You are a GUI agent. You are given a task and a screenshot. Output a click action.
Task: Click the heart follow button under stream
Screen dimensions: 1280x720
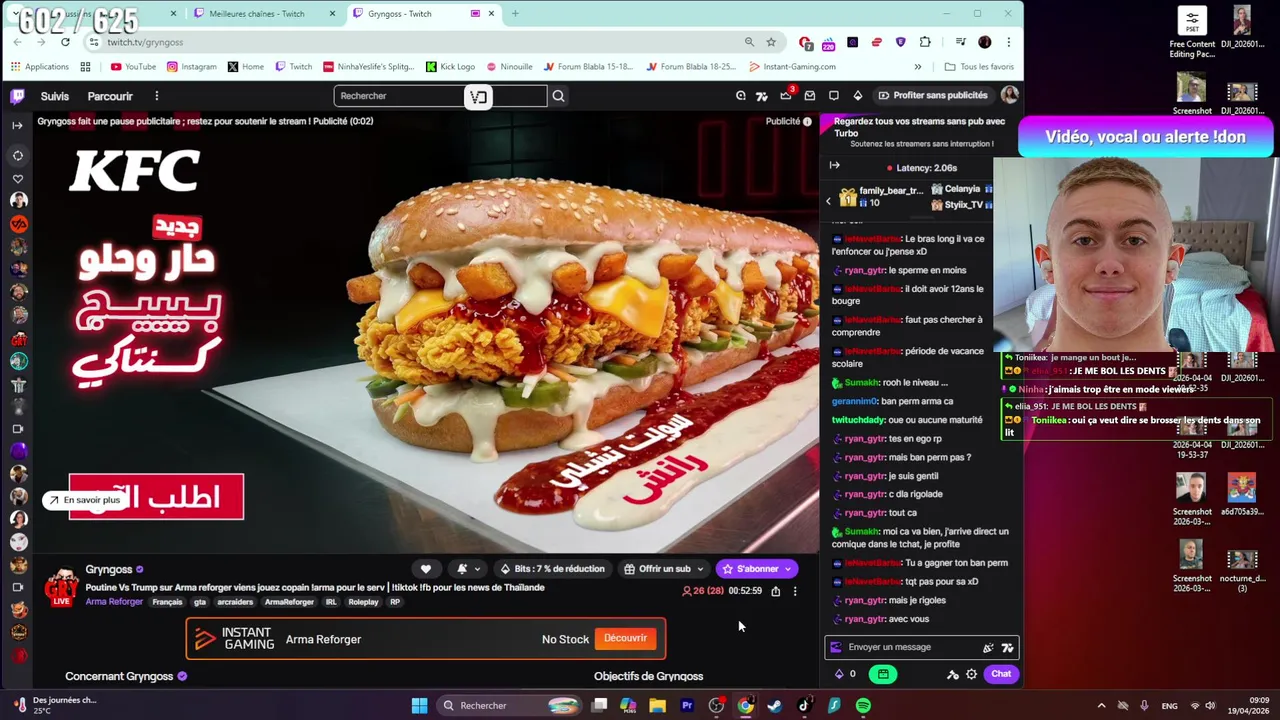click(425, 569)
